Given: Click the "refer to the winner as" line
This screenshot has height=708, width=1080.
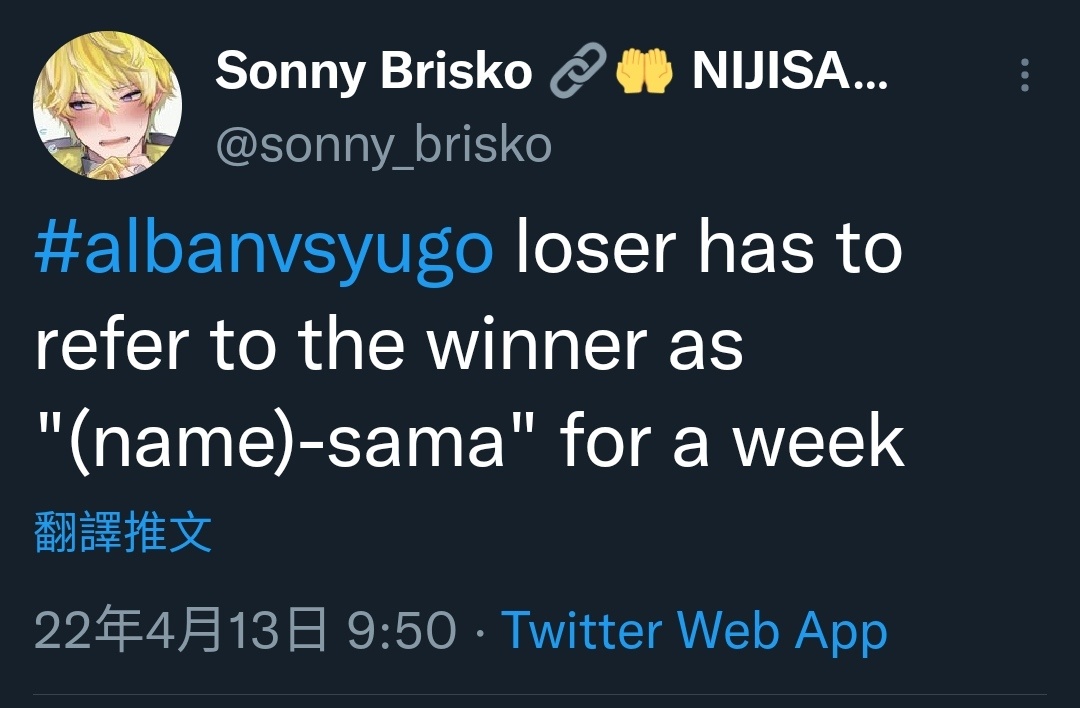Looking at the screenshot, I should coord(389,344).
